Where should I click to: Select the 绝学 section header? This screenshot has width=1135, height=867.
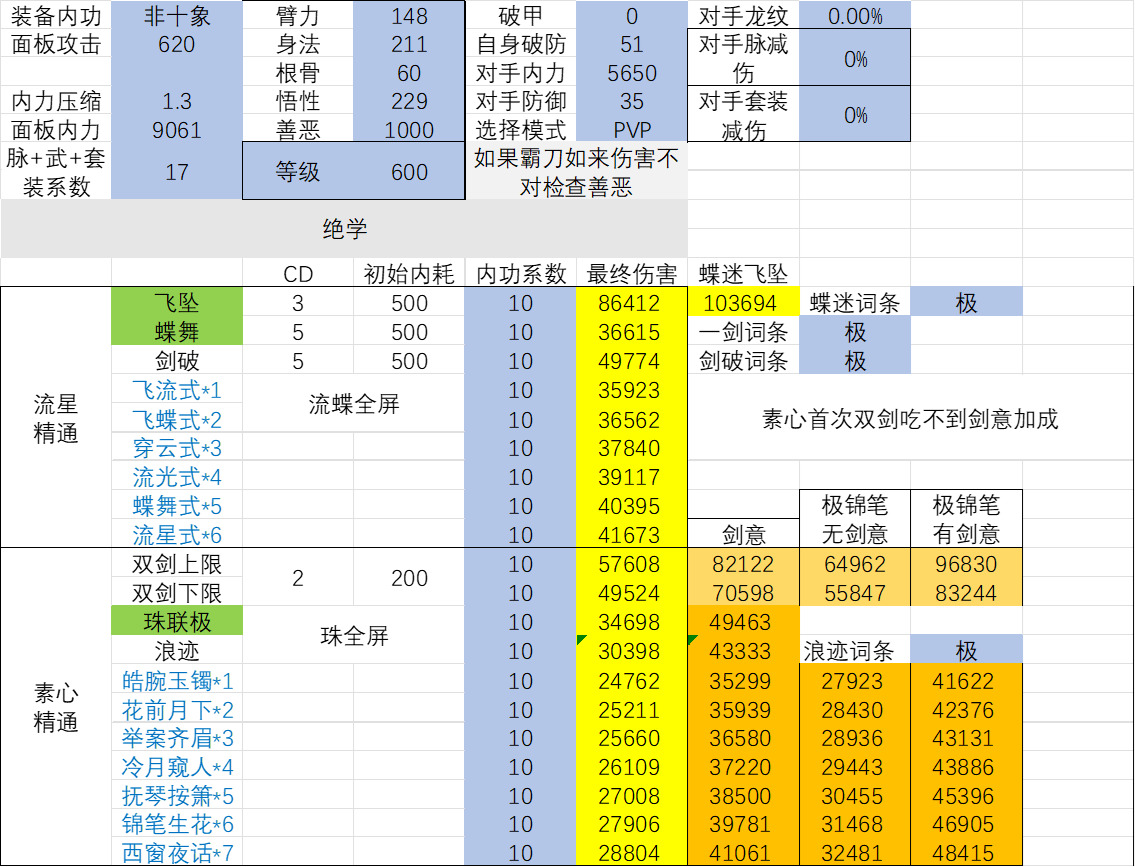click(344, 227)
